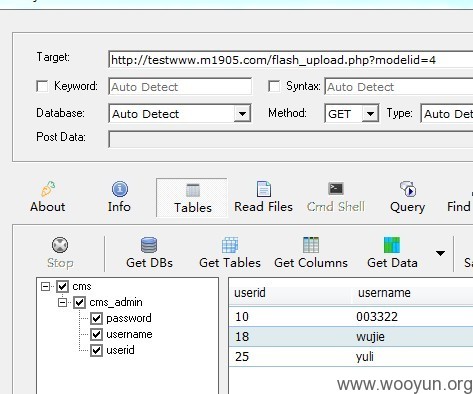This screenshot has height=394, width=473.
Task: Click the userid cell 18
Action: click(x=242, y=336)
